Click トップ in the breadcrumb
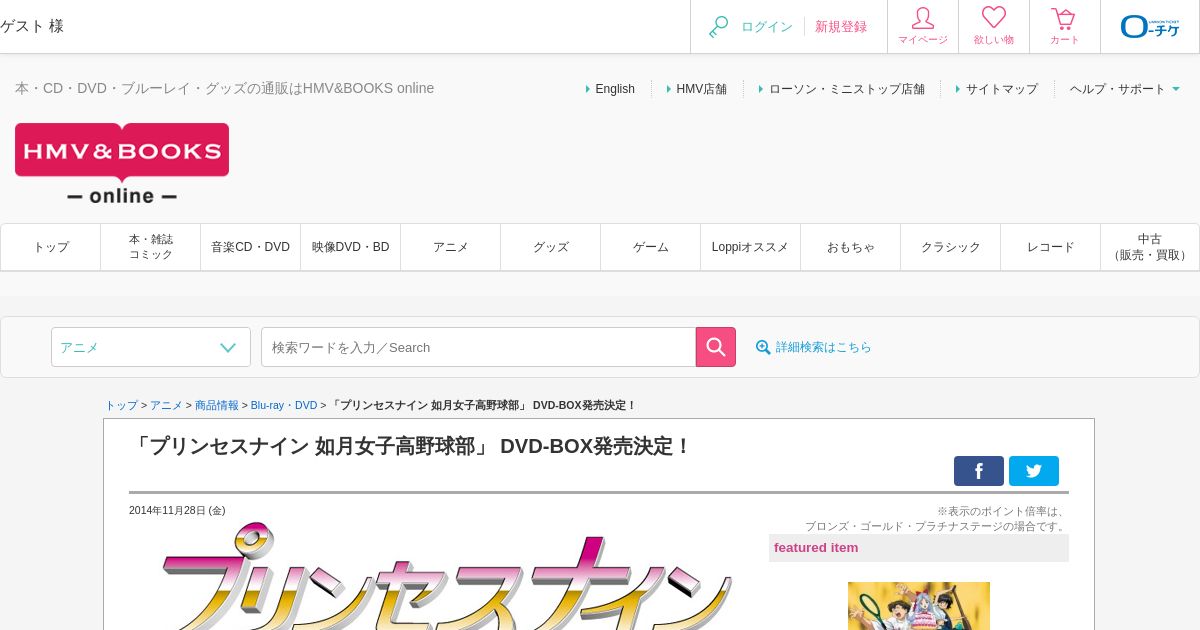 click(x=122, y=405)
